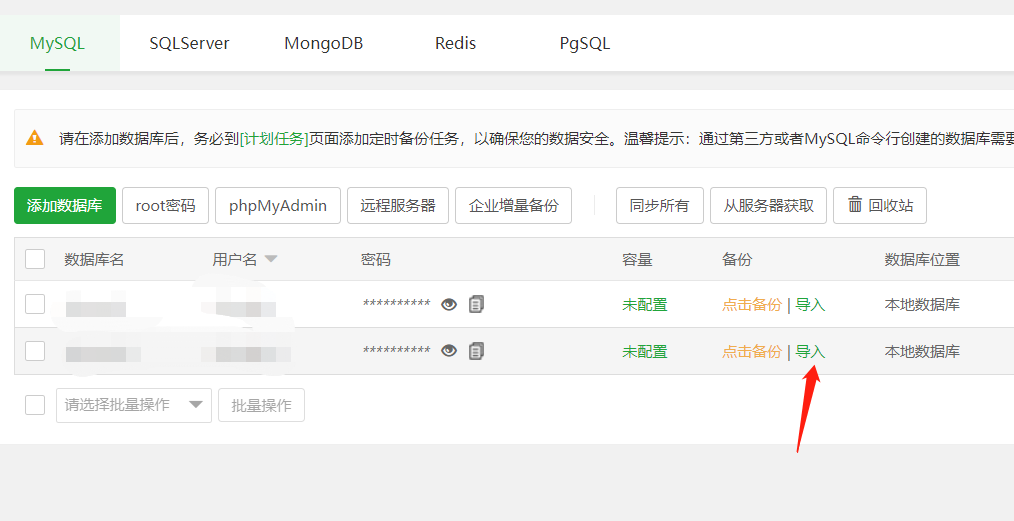Switch to the SQLServer tab
The width and height of the screenshot is (1014, 521).
coord(189,44)
